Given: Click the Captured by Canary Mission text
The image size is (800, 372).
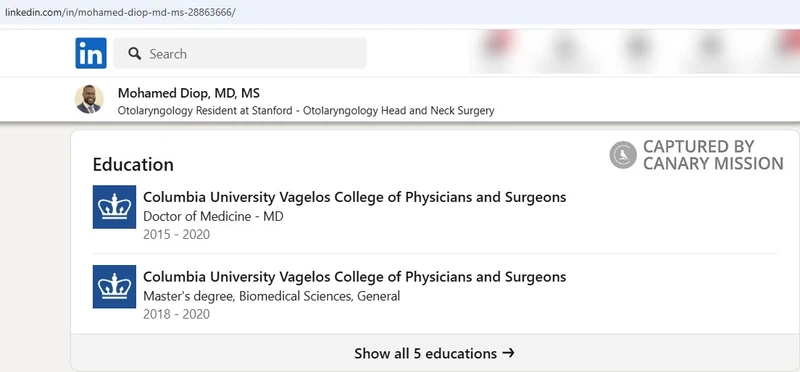Looking at the screenshot, I should click(713, 155).
